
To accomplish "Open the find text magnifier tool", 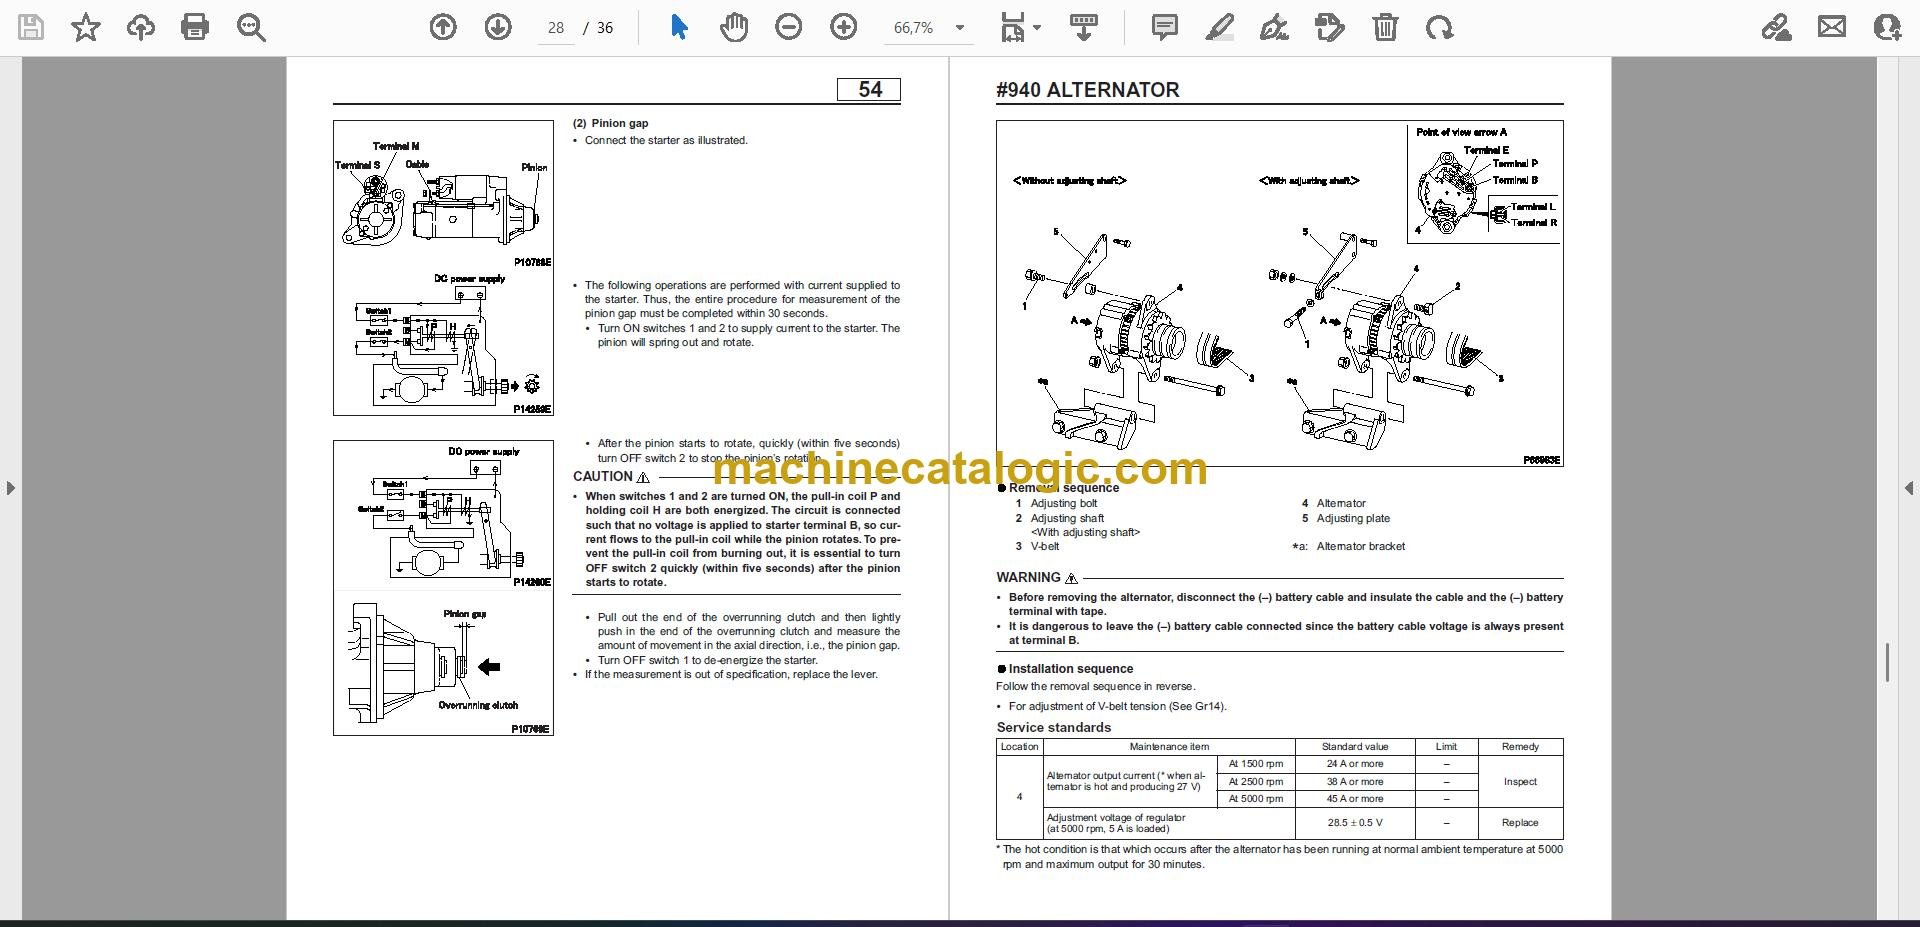I will 250,27.
